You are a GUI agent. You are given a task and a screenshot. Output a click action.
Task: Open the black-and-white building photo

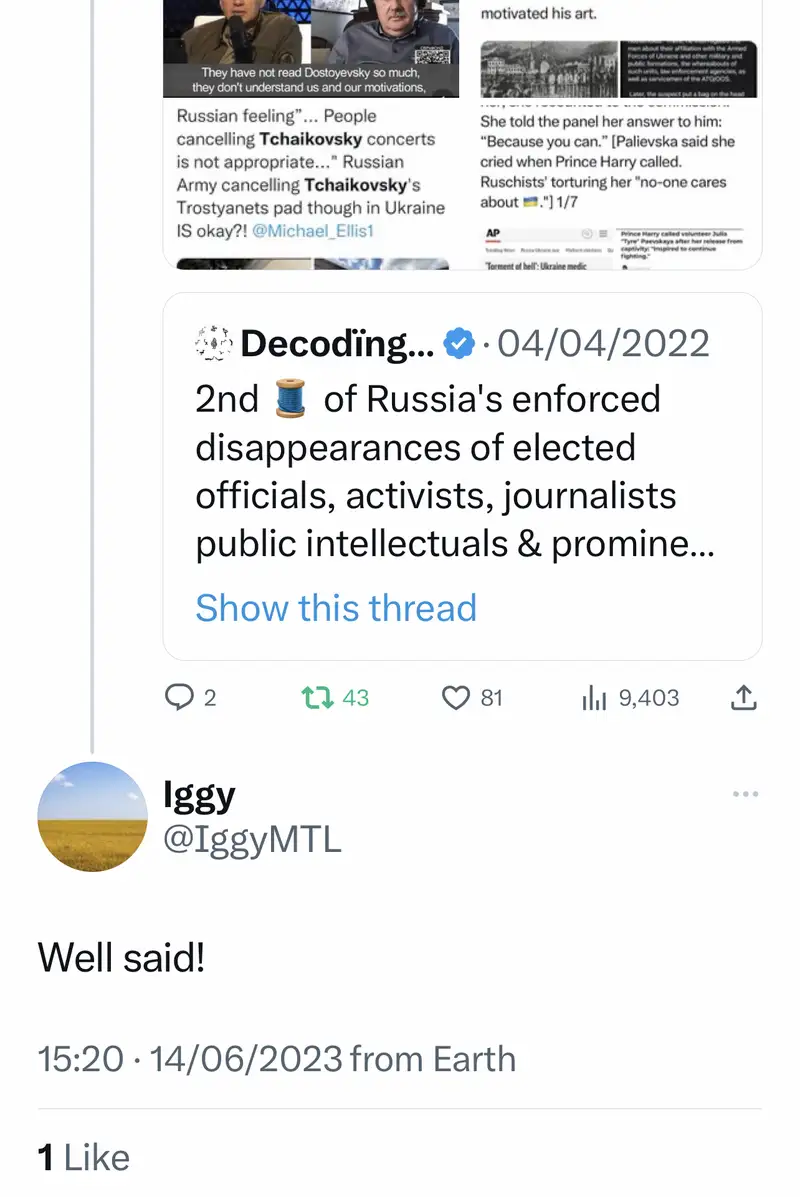(550, 67)
